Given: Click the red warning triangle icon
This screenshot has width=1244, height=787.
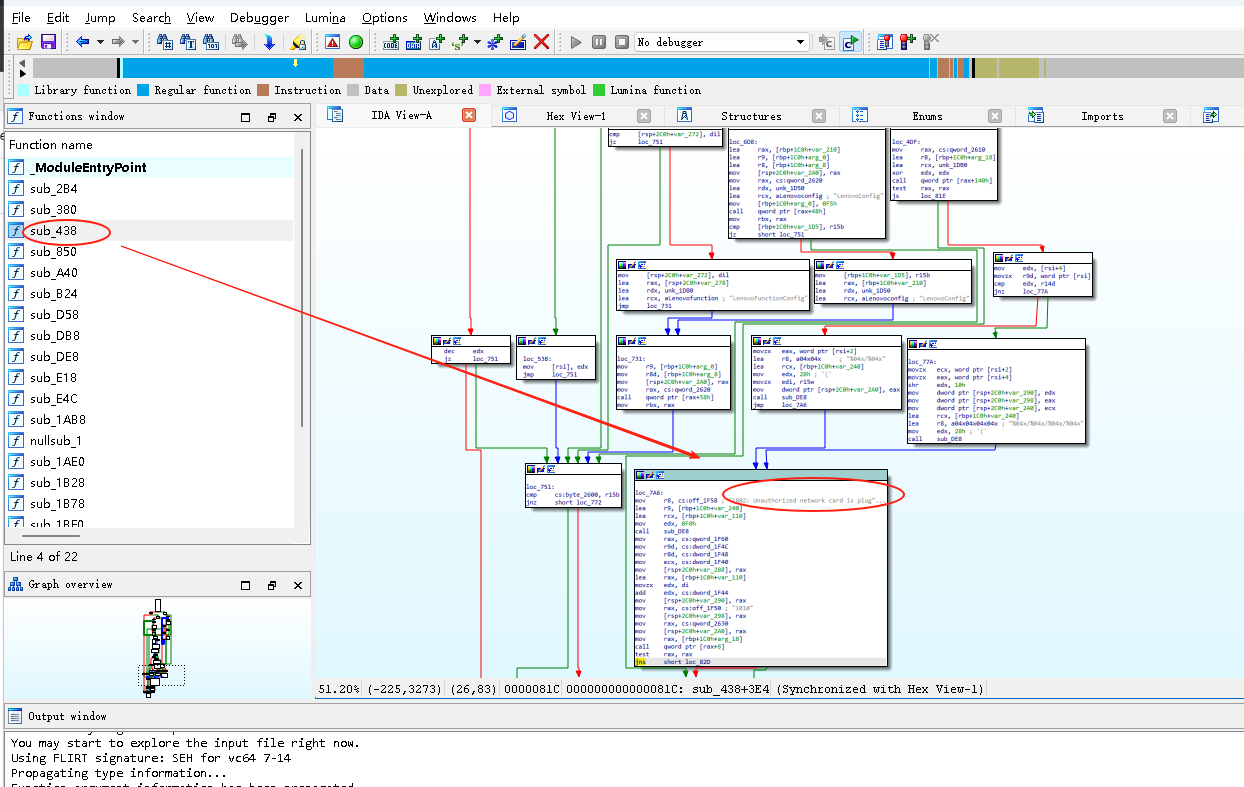Looking at the screenshot, I should pyautogui.click(x=332, y=42).
